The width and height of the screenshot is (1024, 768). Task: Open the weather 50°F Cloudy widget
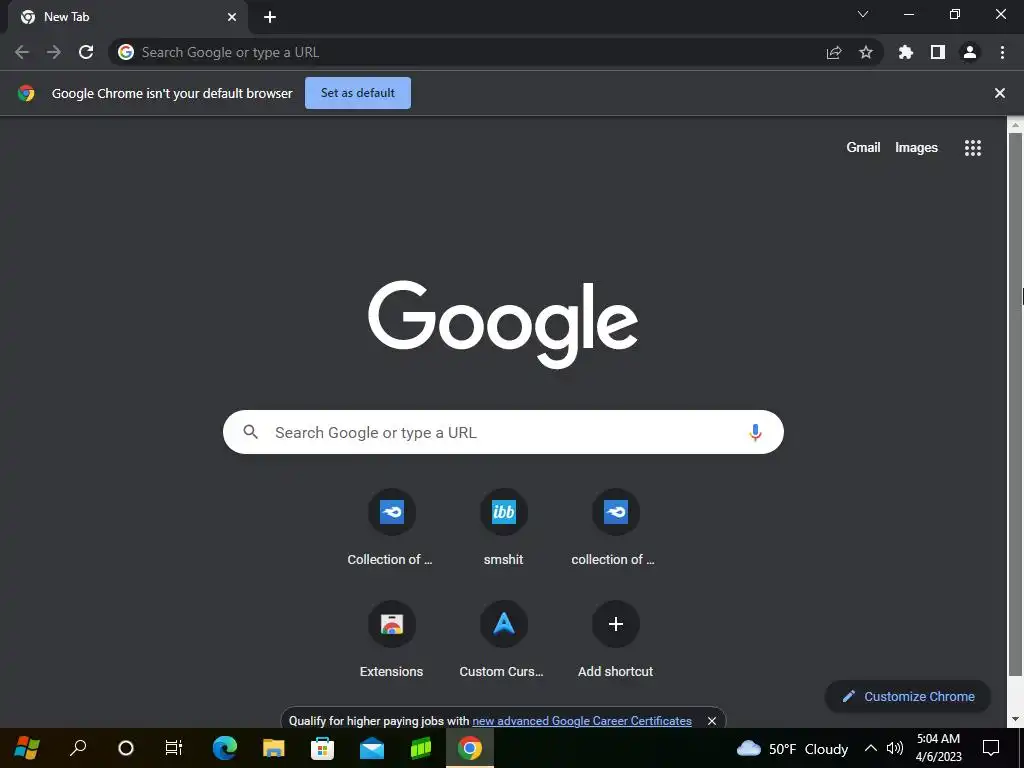point(792,748)
